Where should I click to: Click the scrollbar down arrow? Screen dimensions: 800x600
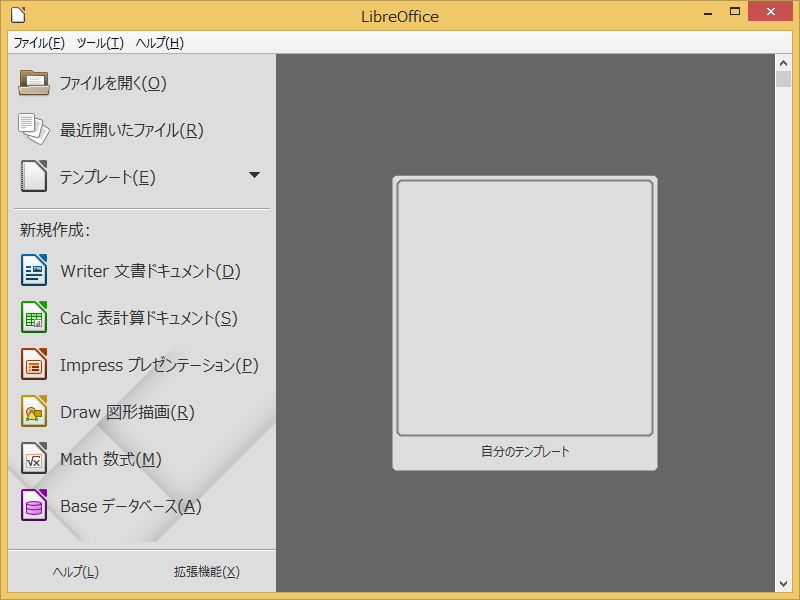tap(784, 583)
